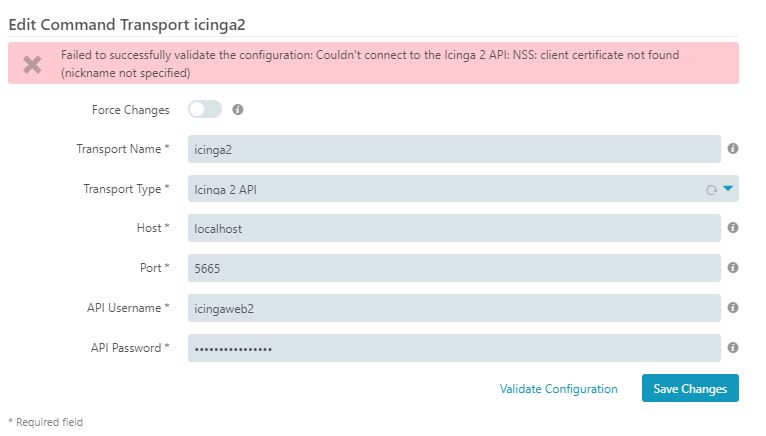Click the refresh spinner in Transport Type
Screen dimensions: 766x436
point(711,190)
